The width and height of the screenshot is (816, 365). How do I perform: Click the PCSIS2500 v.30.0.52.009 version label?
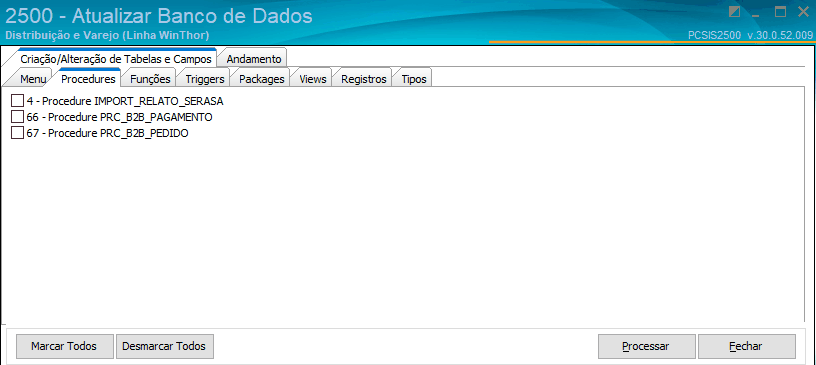coord(750,36)
